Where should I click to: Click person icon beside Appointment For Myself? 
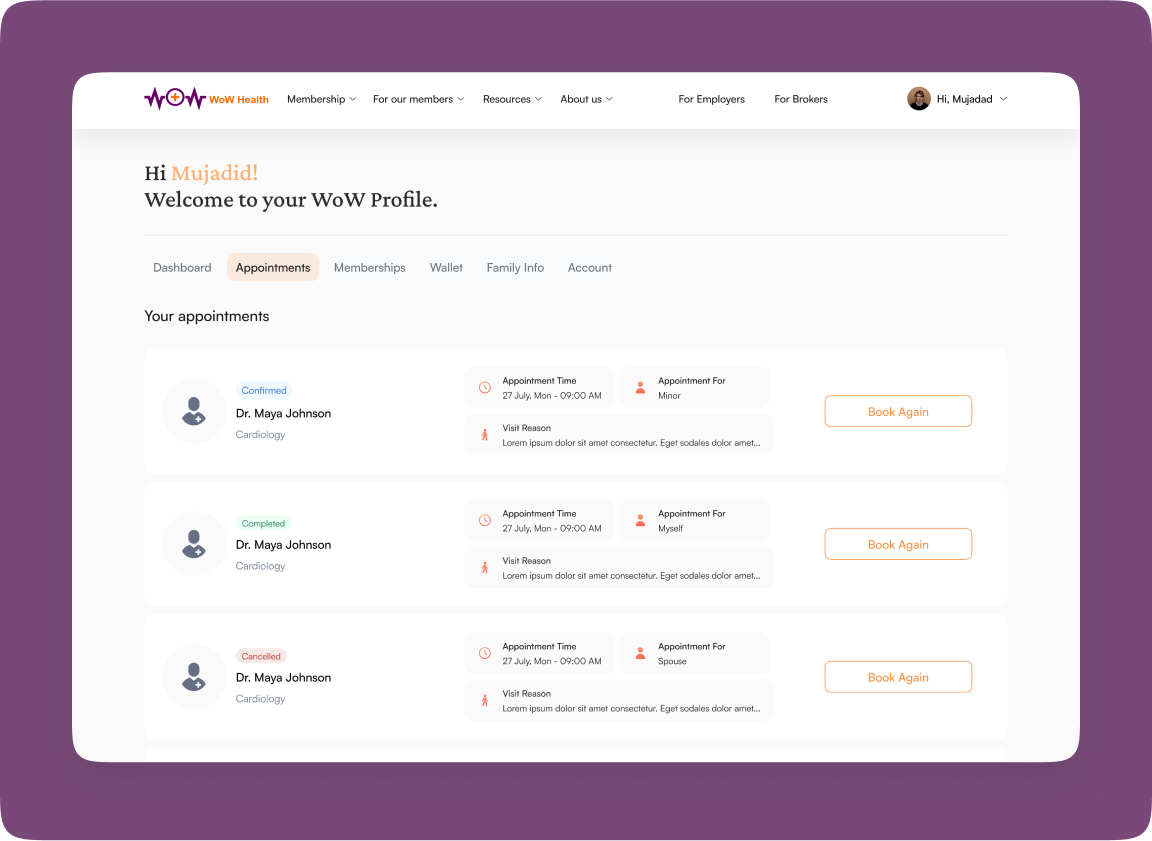(x=641, y=521)
